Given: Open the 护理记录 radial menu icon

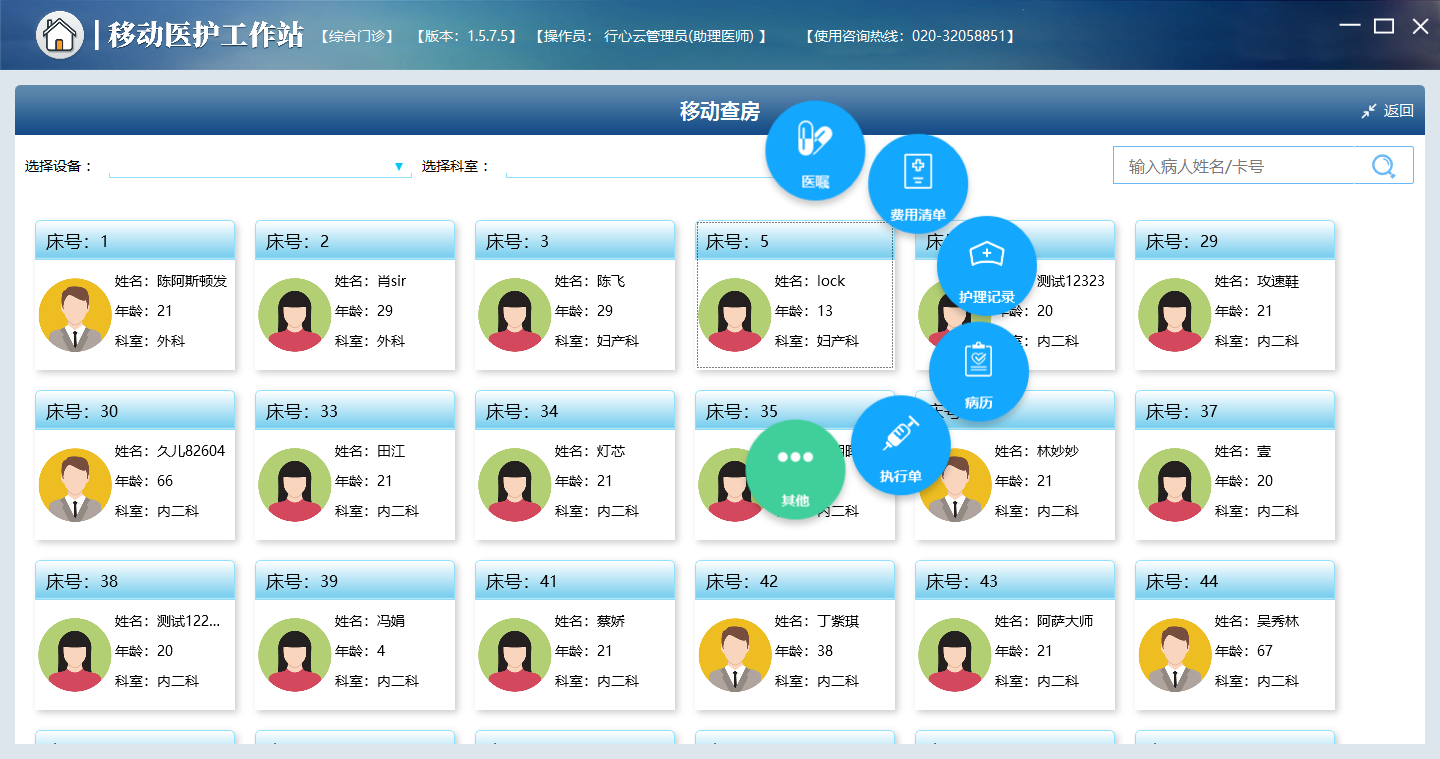Looking at the screenshot, I should pyautogui.click(x=987, y=265).
